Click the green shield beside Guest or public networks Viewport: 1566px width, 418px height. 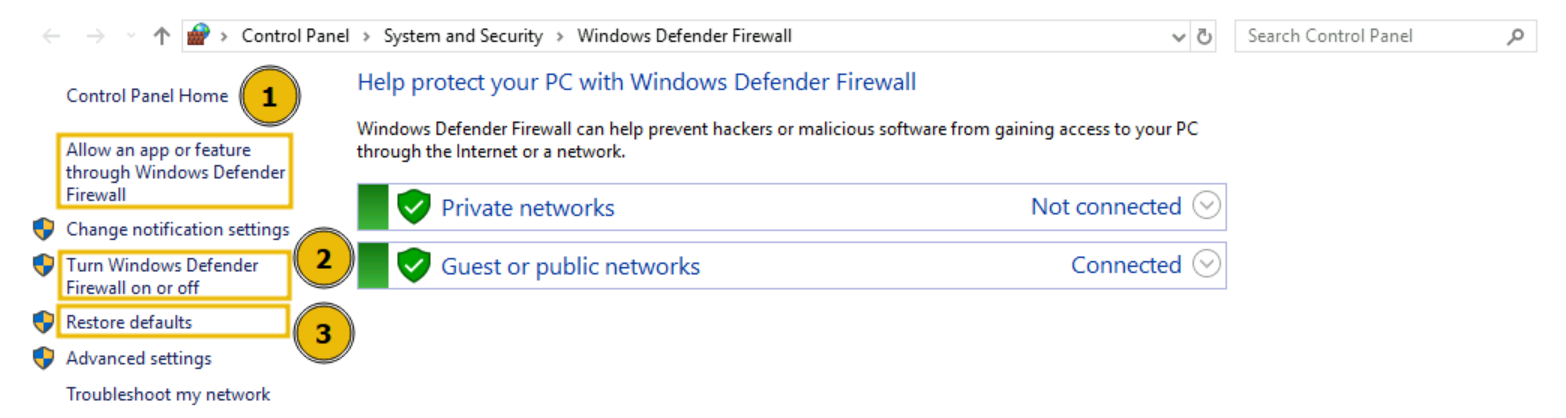click(413, 265)
